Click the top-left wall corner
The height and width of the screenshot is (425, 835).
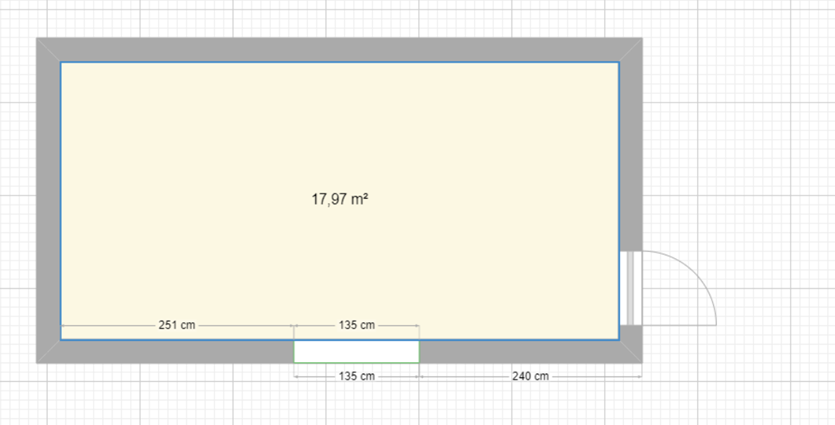(48, 50)
